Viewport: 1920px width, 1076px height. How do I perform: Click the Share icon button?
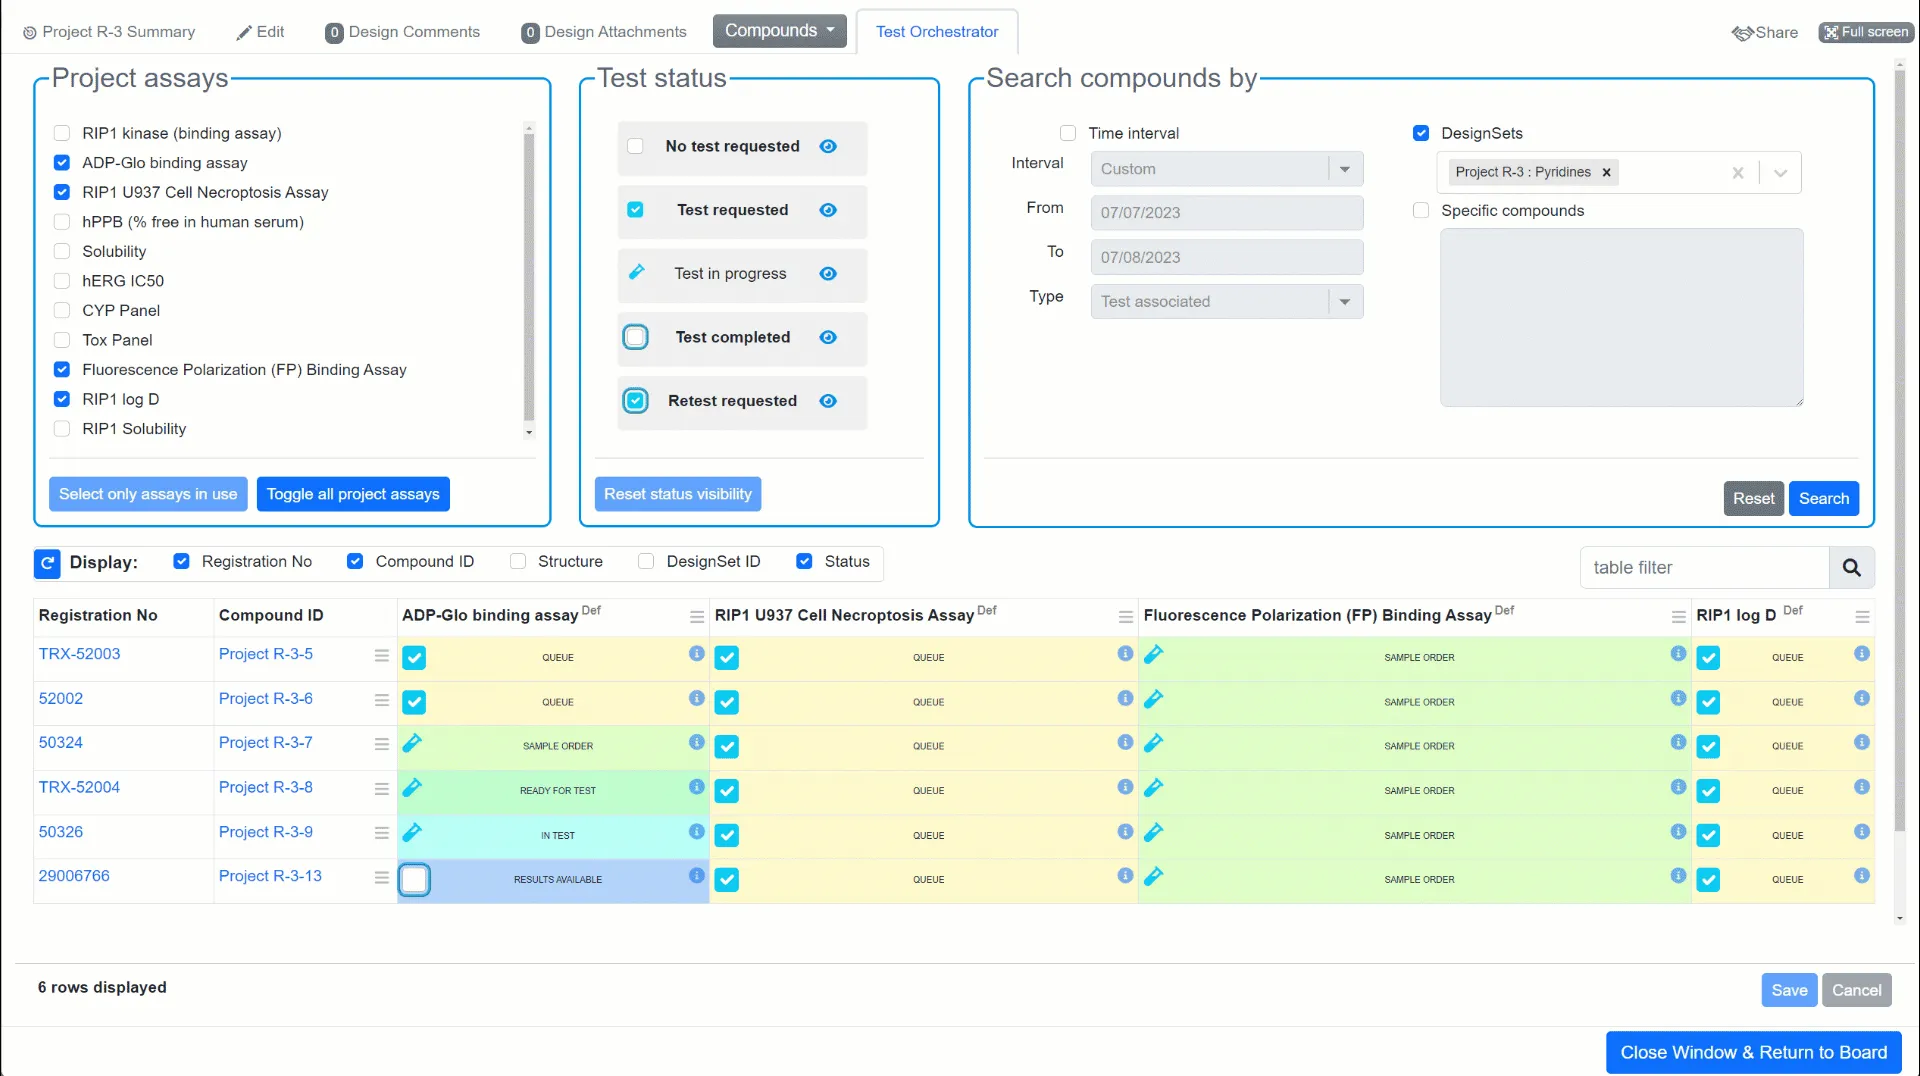click(x=1765, y=32)
